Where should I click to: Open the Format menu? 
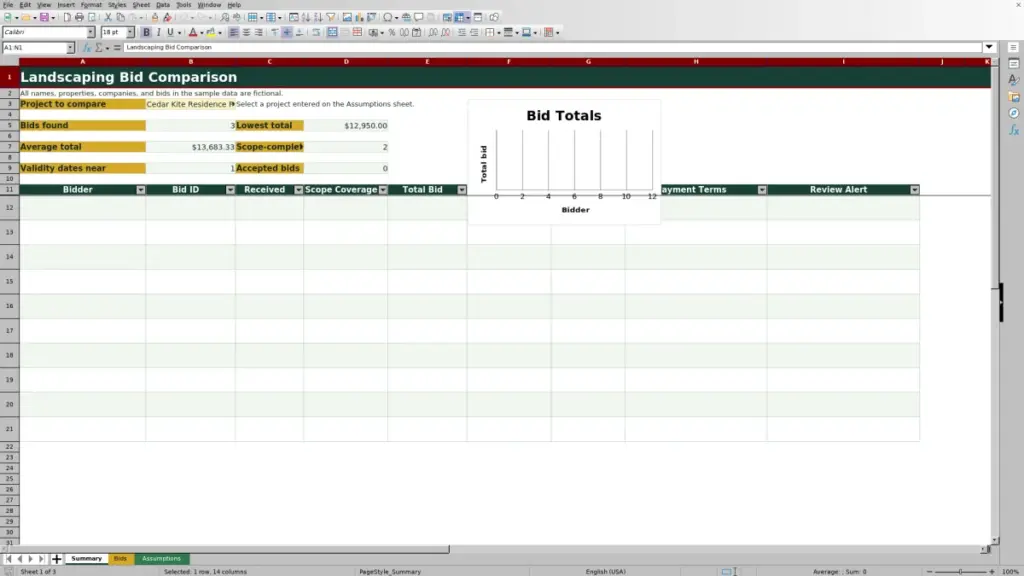(x=91, y=5)
